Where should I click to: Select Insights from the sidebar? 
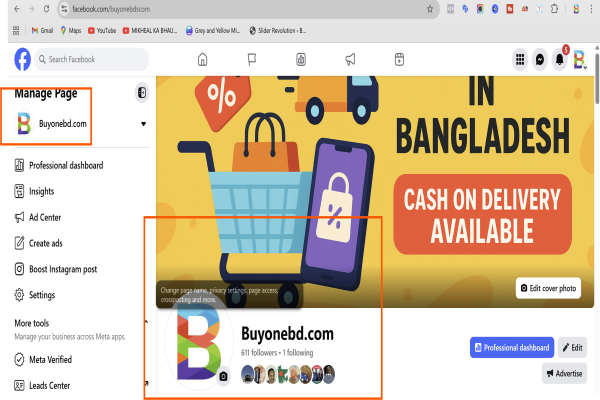click(x=41, y=191)
